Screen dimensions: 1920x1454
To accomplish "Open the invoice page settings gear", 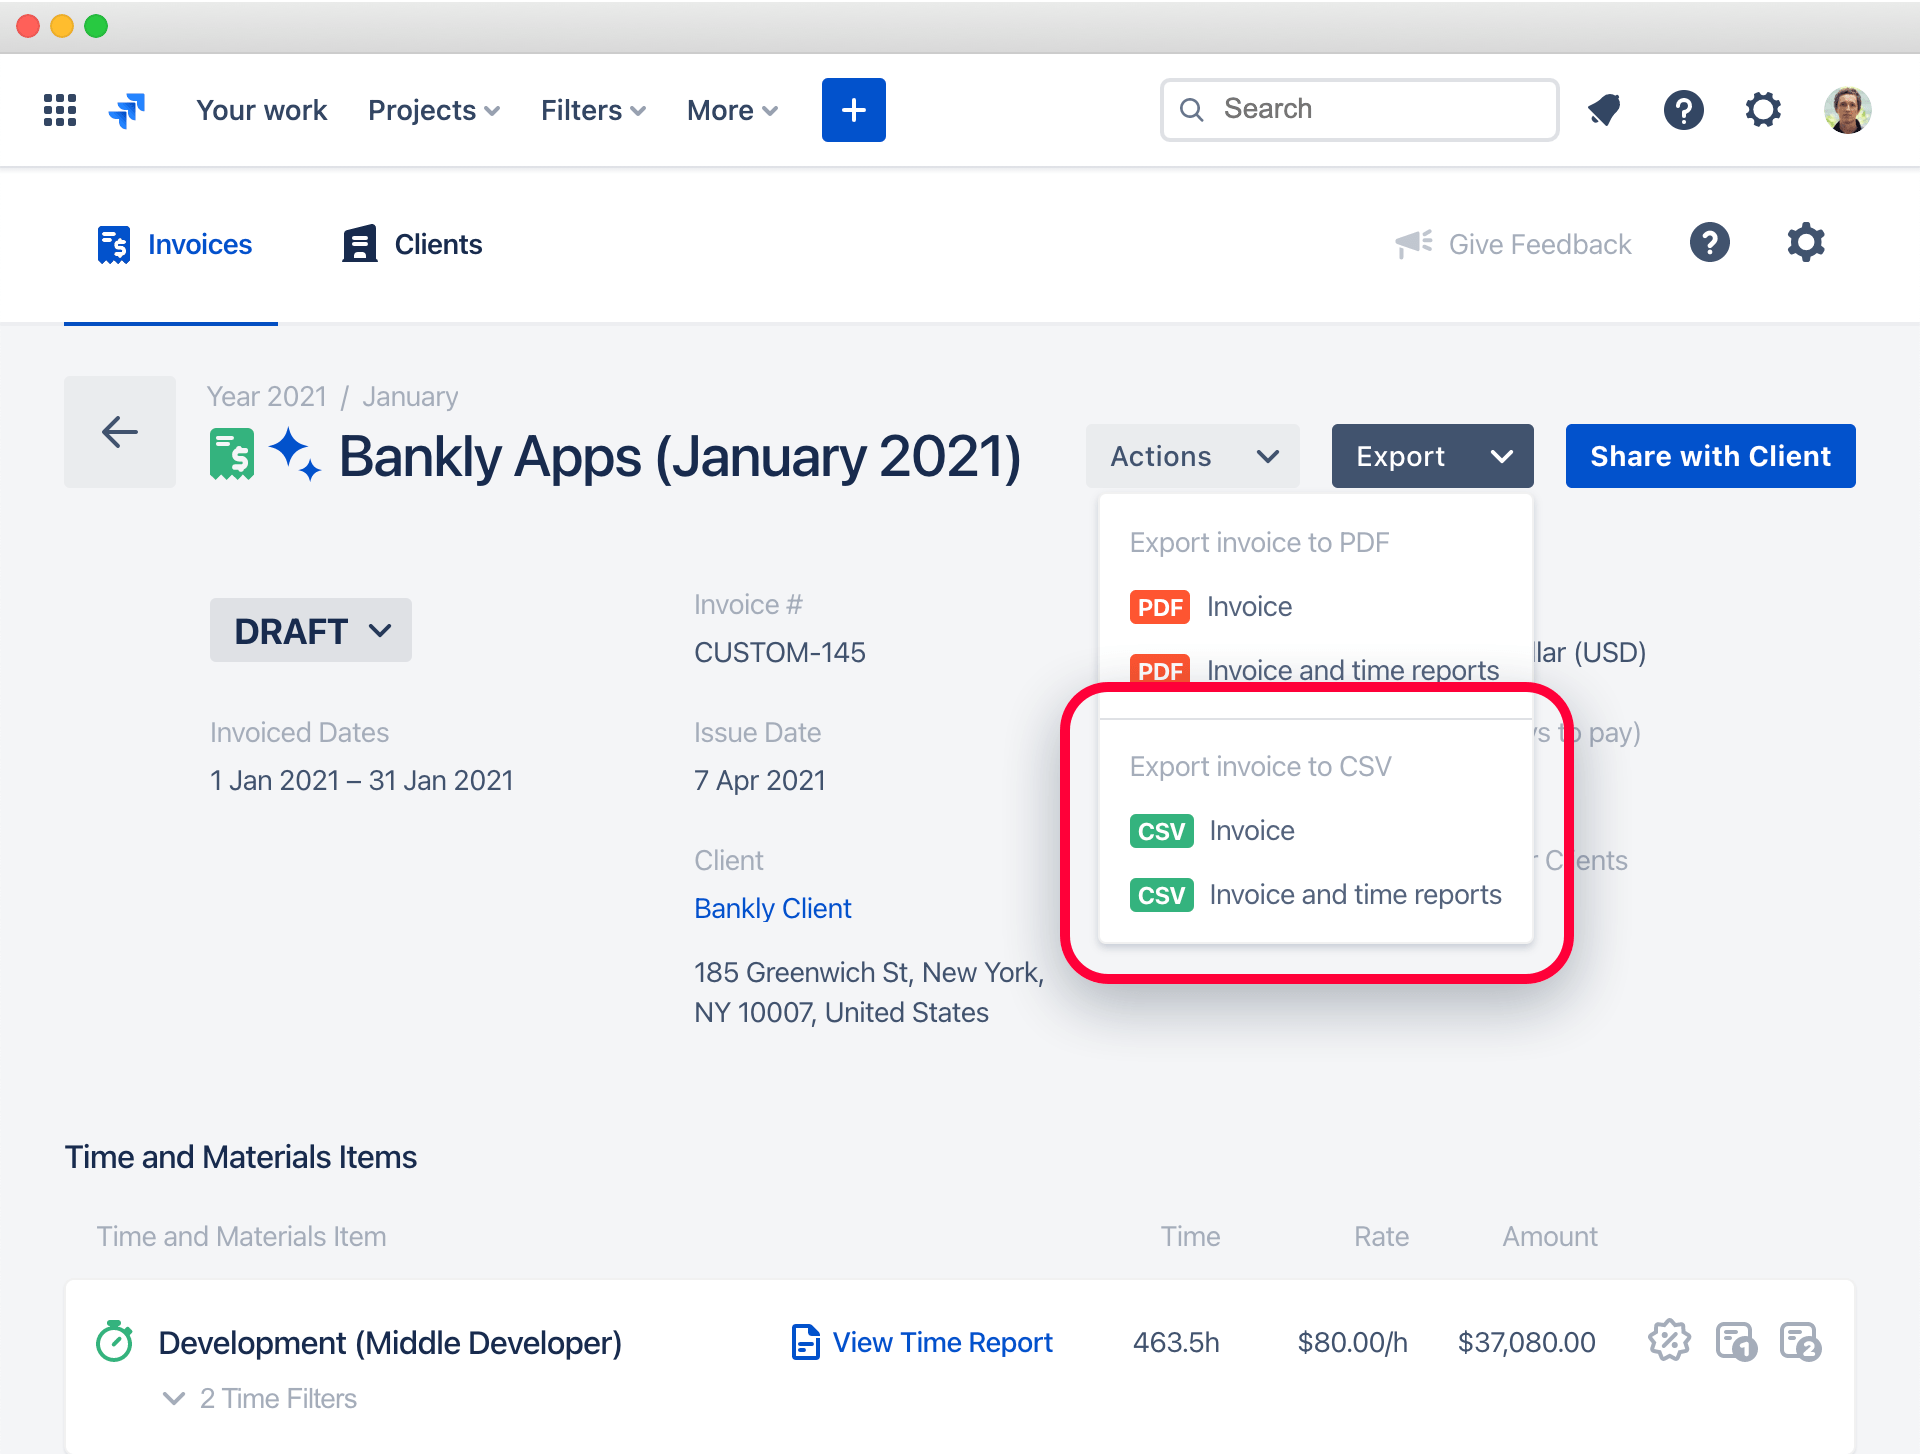I will point(1806,243).
